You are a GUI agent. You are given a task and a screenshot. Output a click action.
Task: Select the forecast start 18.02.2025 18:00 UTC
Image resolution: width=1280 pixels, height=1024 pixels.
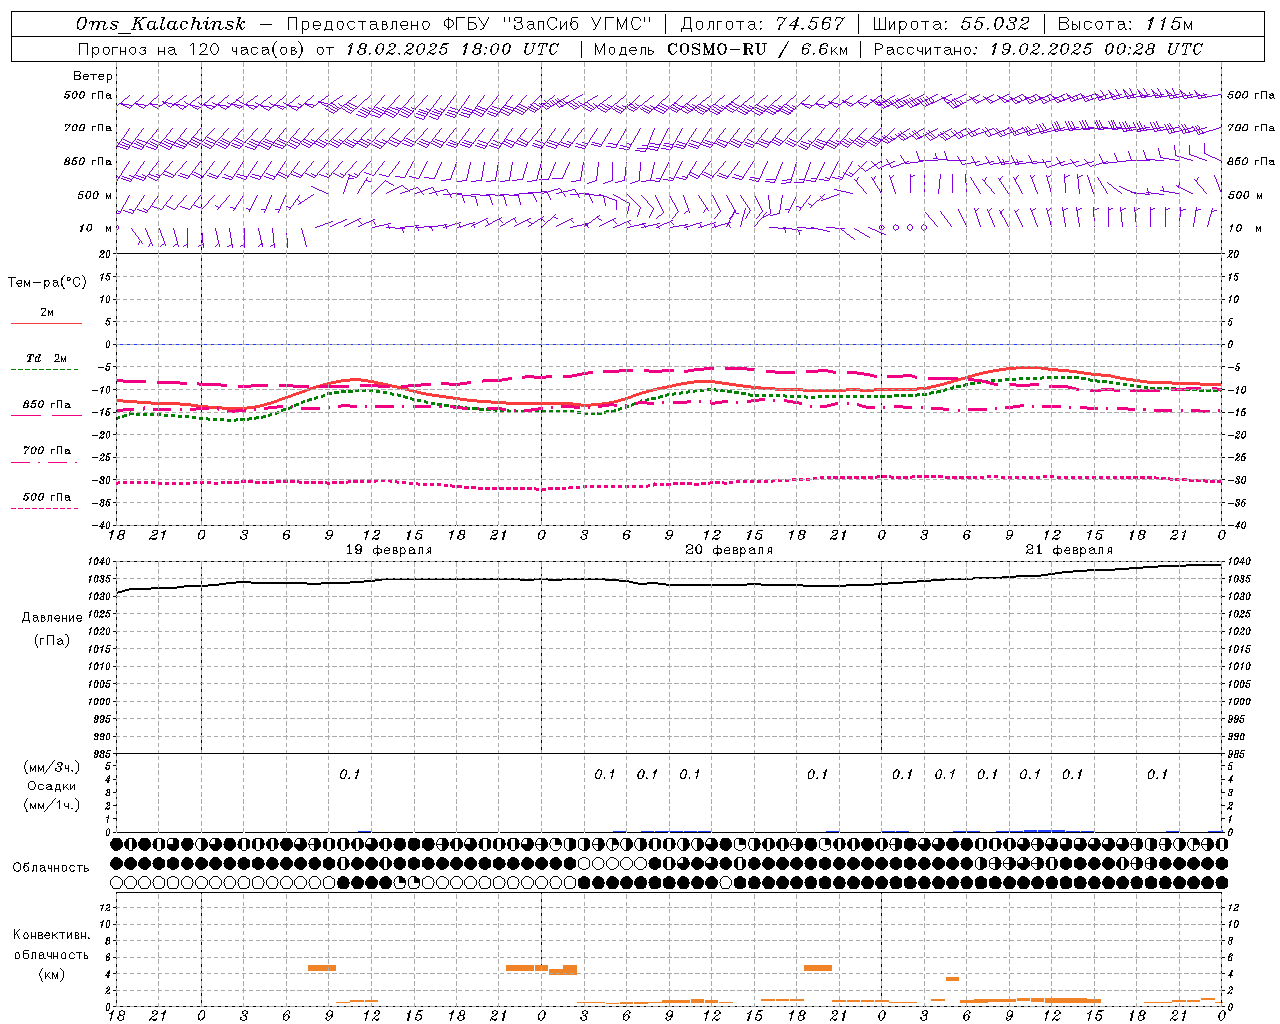click(x=452, y=49)
